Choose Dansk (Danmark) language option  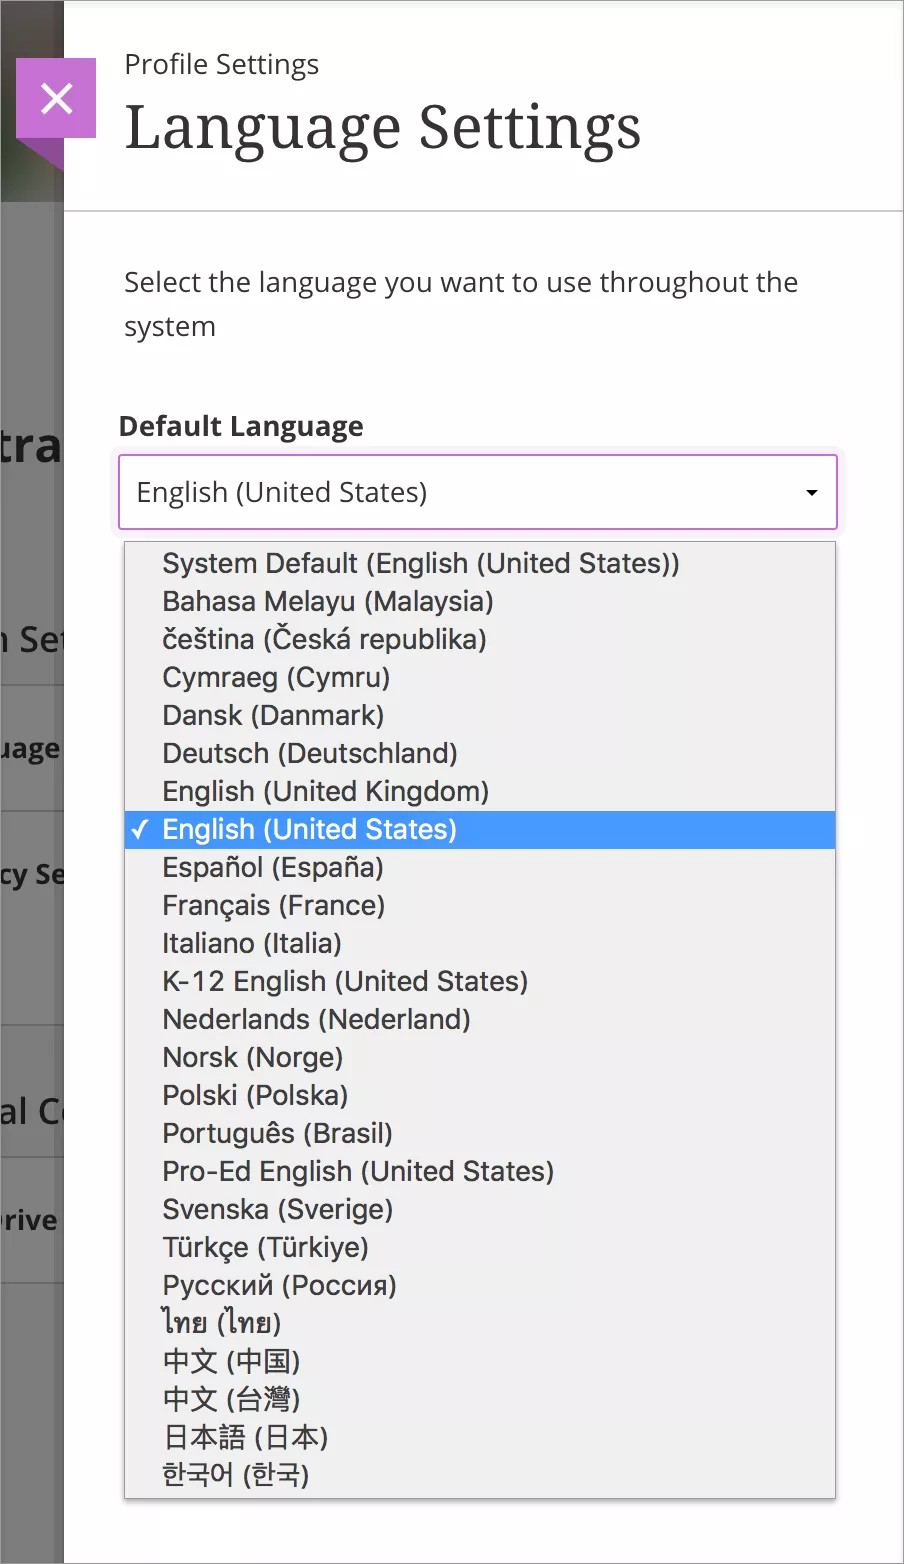click(x=273, y=716)
